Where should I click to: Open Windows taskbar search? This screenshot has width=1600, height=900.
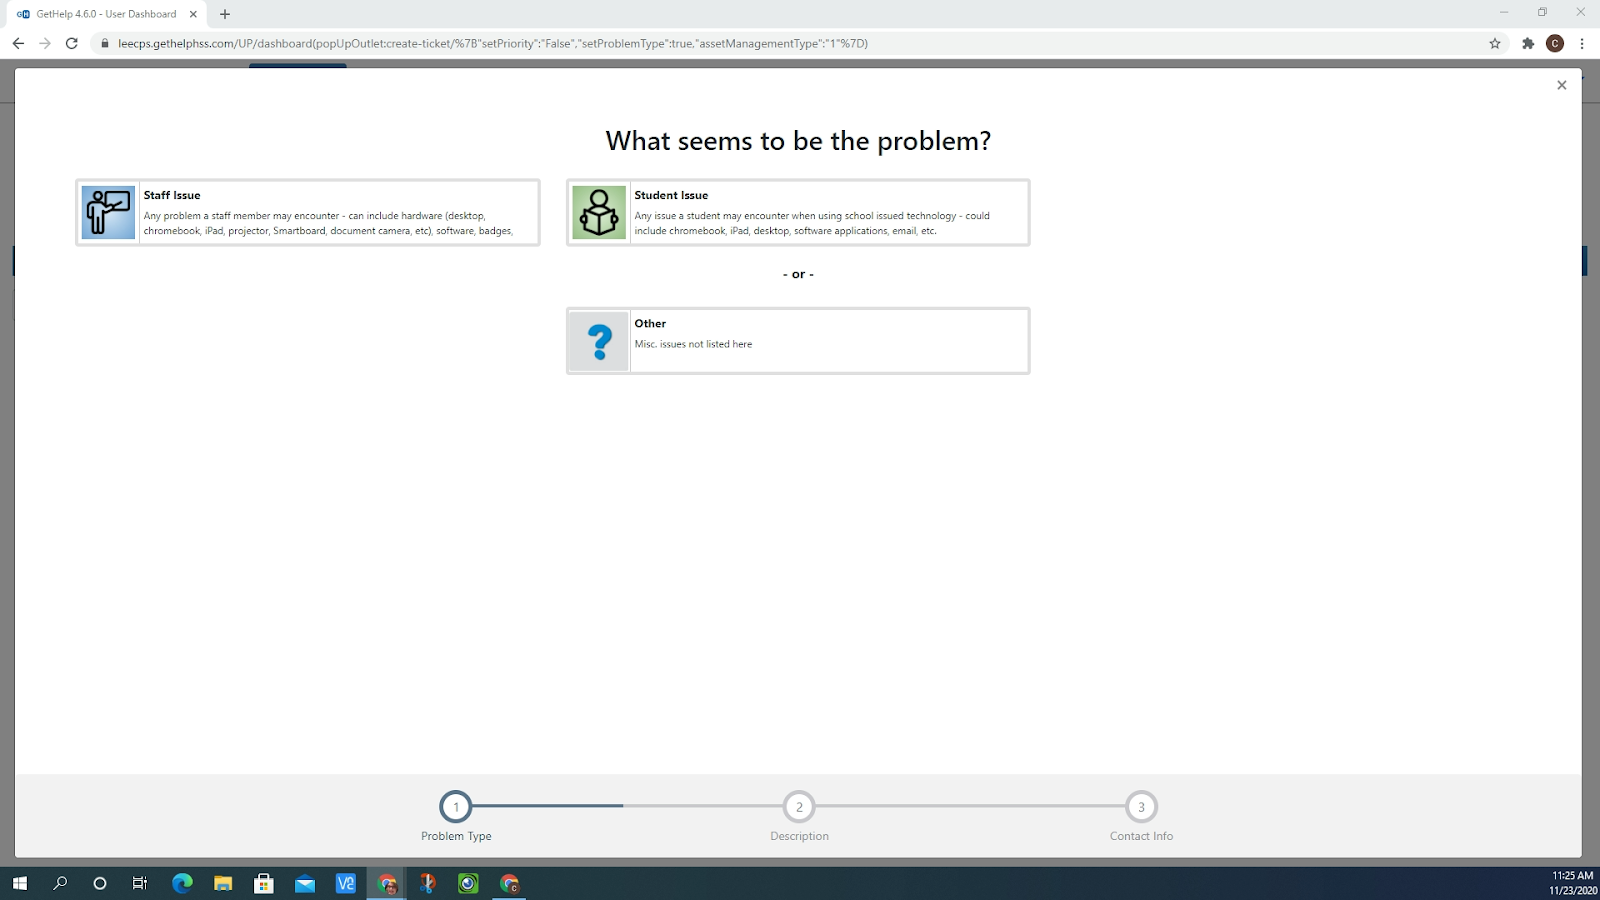click(60, 883)
